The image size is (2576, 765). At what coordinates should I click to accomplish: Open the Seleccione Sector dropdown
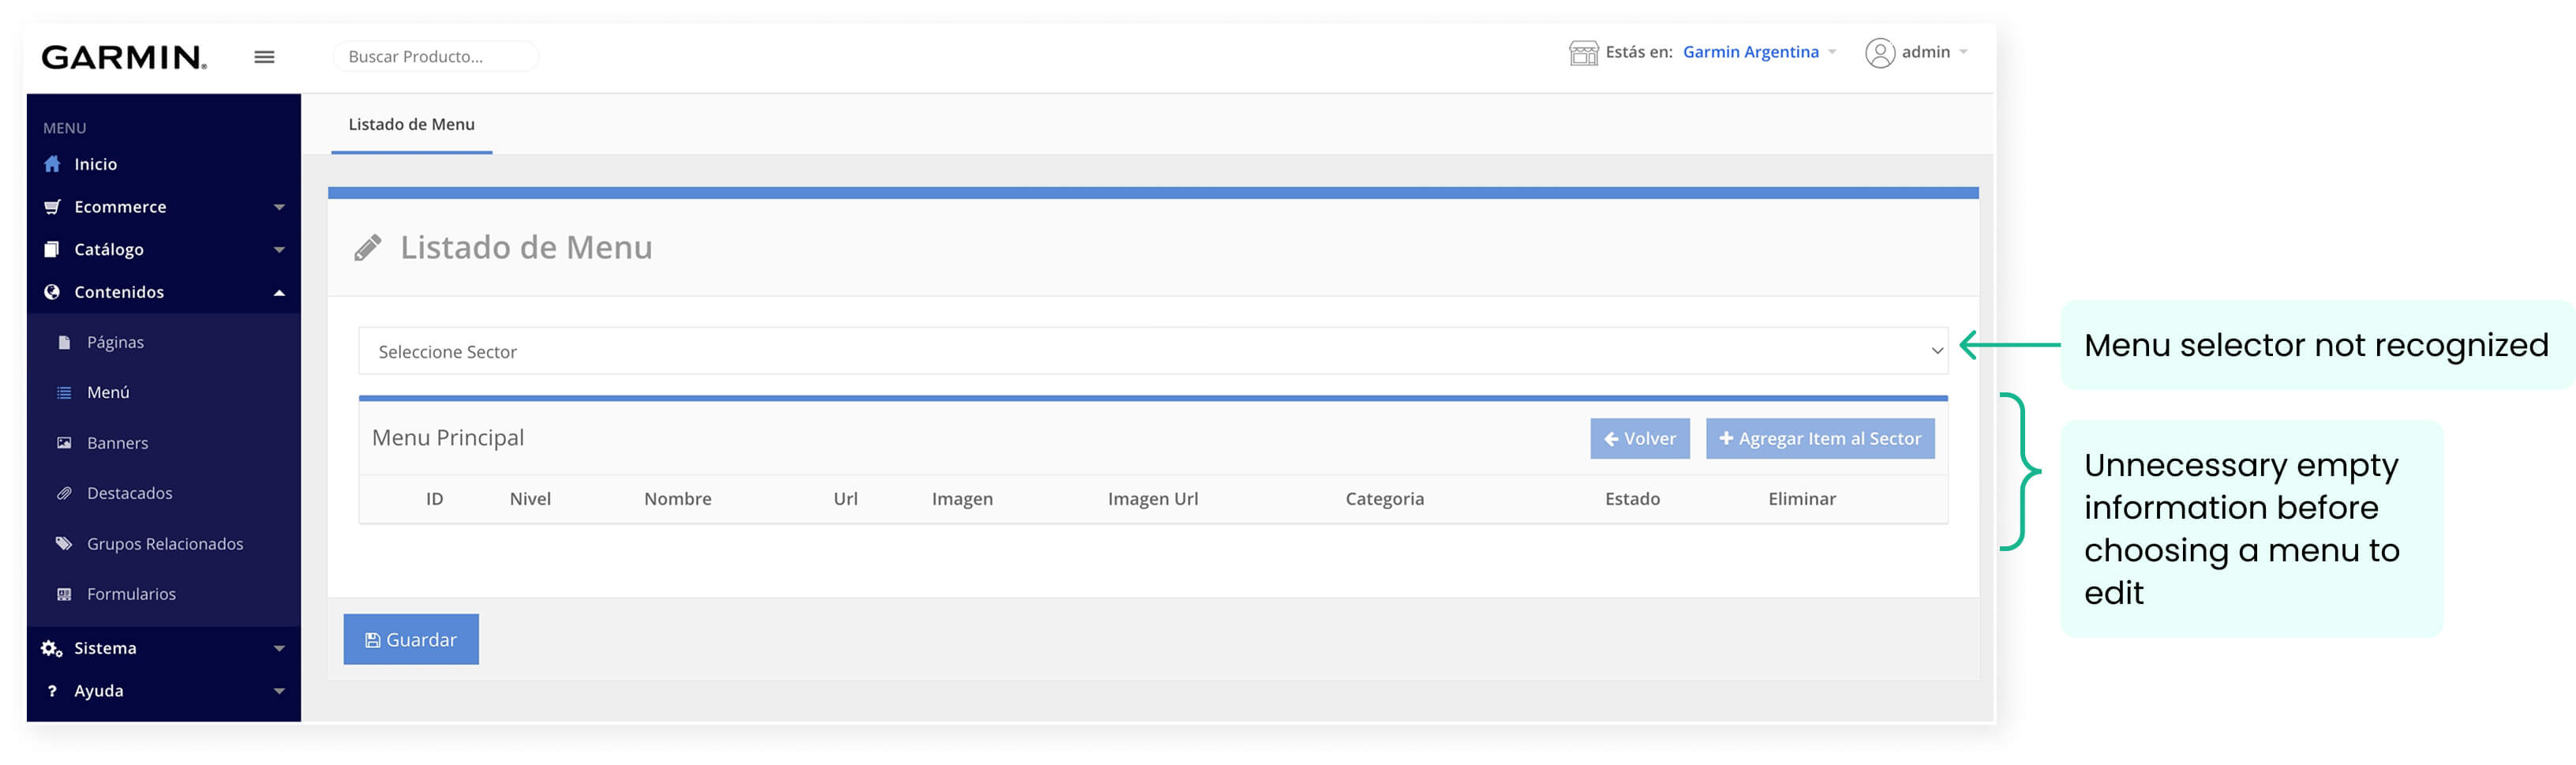point(1152,351)
